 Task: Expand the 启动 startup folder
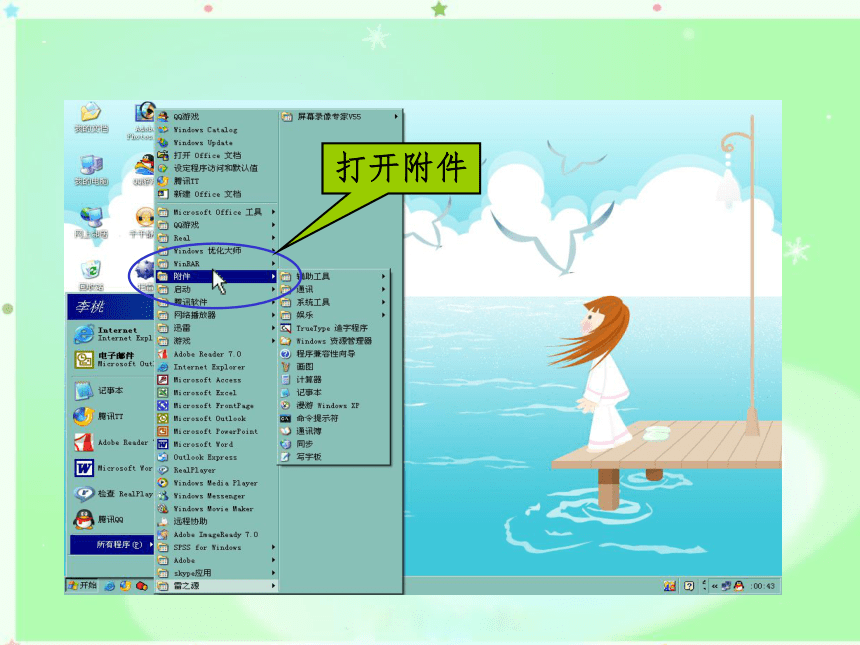coord(217,290)
